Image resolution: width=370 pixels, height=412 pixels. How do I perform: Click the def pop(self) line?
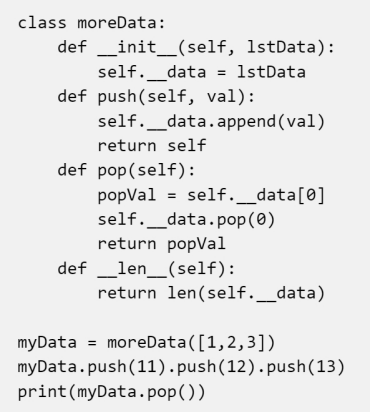126,170
